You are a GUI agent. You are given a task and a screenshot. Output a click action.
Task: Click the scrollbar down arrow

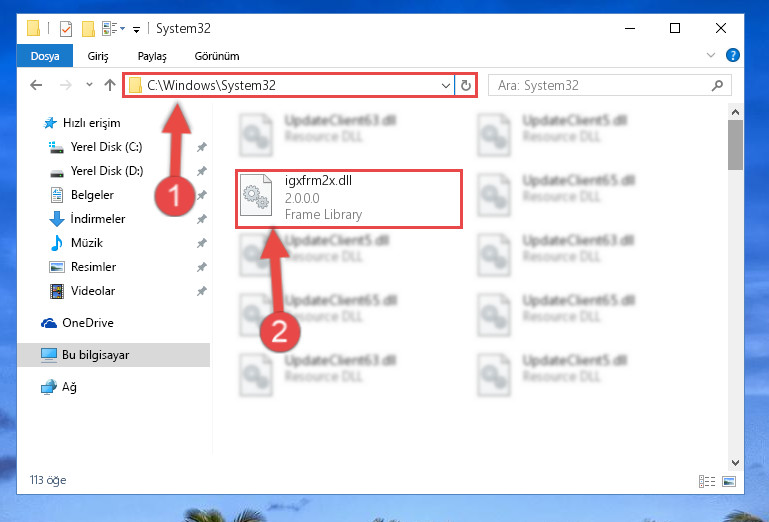[735, 463]
